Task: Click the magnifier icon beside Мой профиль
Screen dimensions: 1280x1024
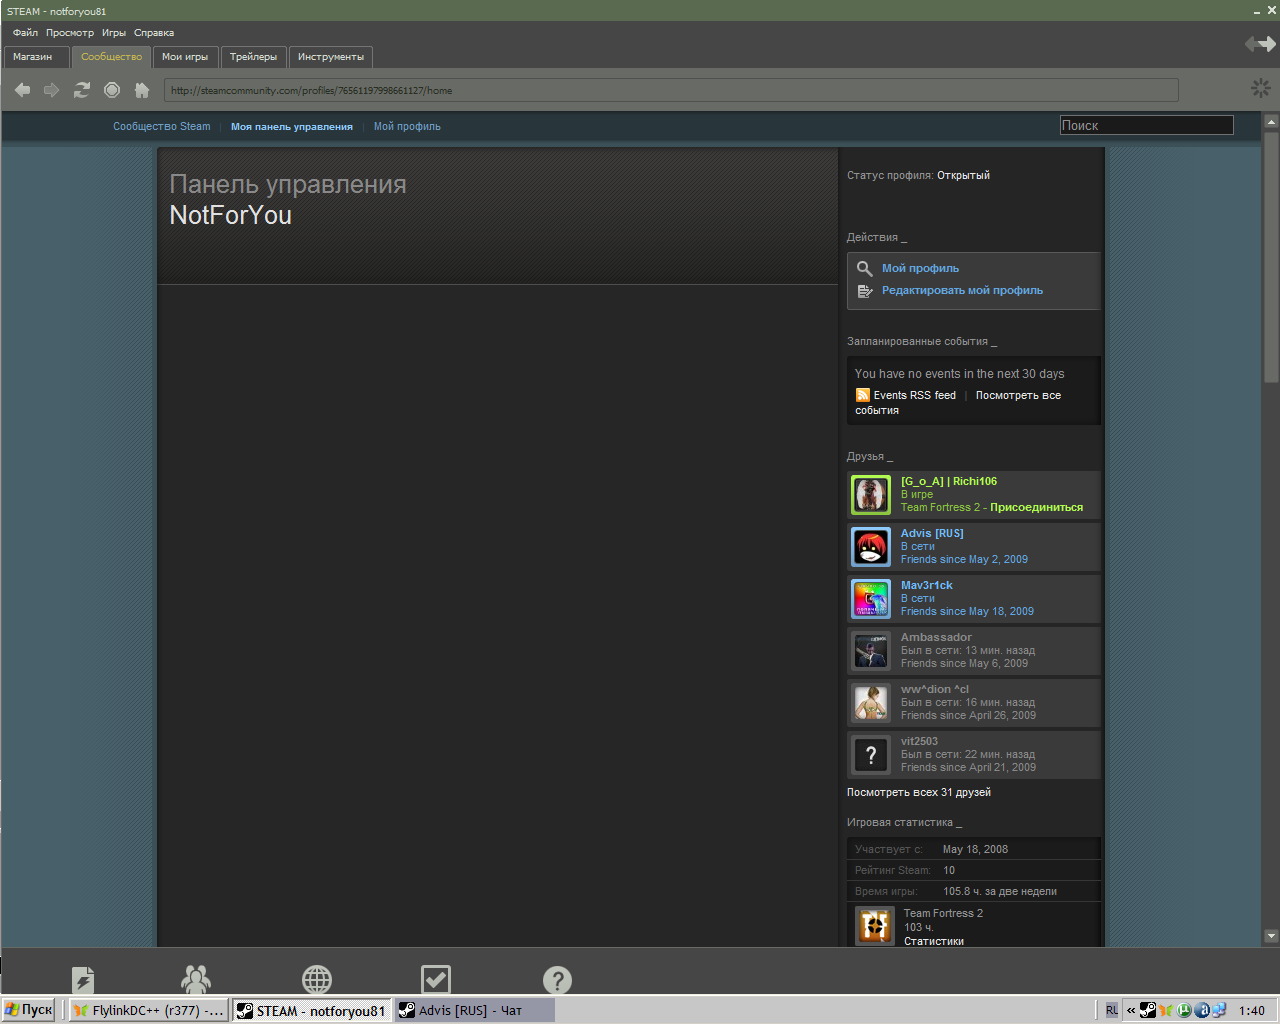Action: pyautogui.click(x=865, y=268)
